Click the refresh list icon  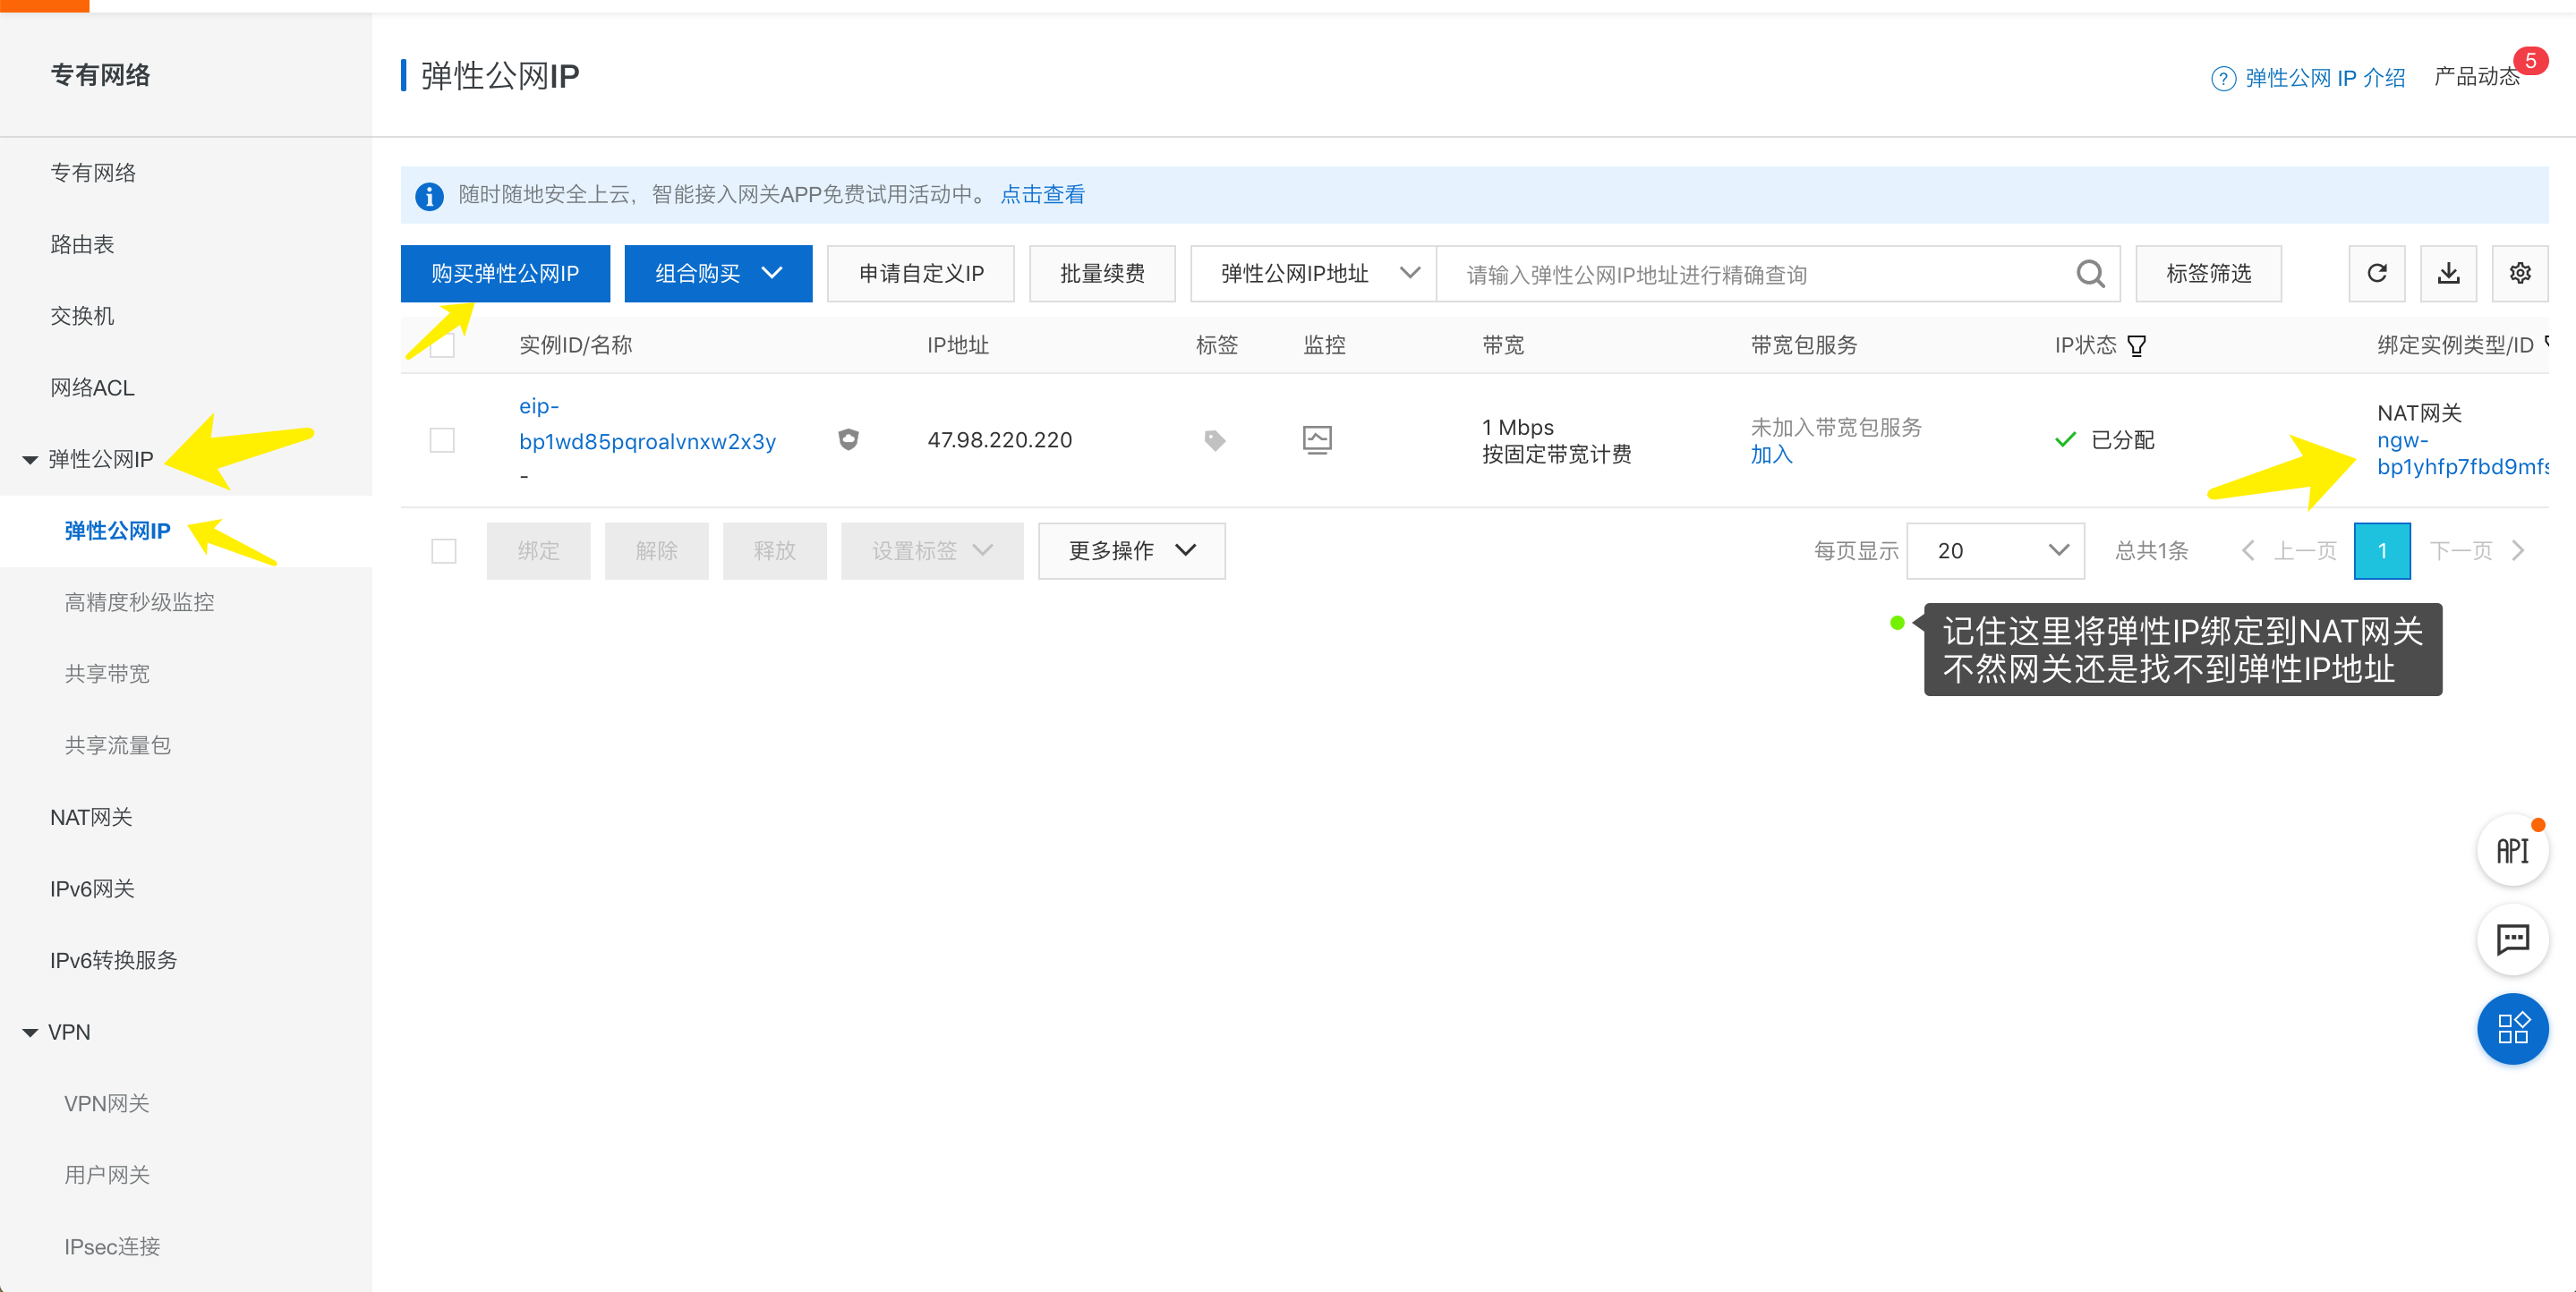click(2376, 273)
